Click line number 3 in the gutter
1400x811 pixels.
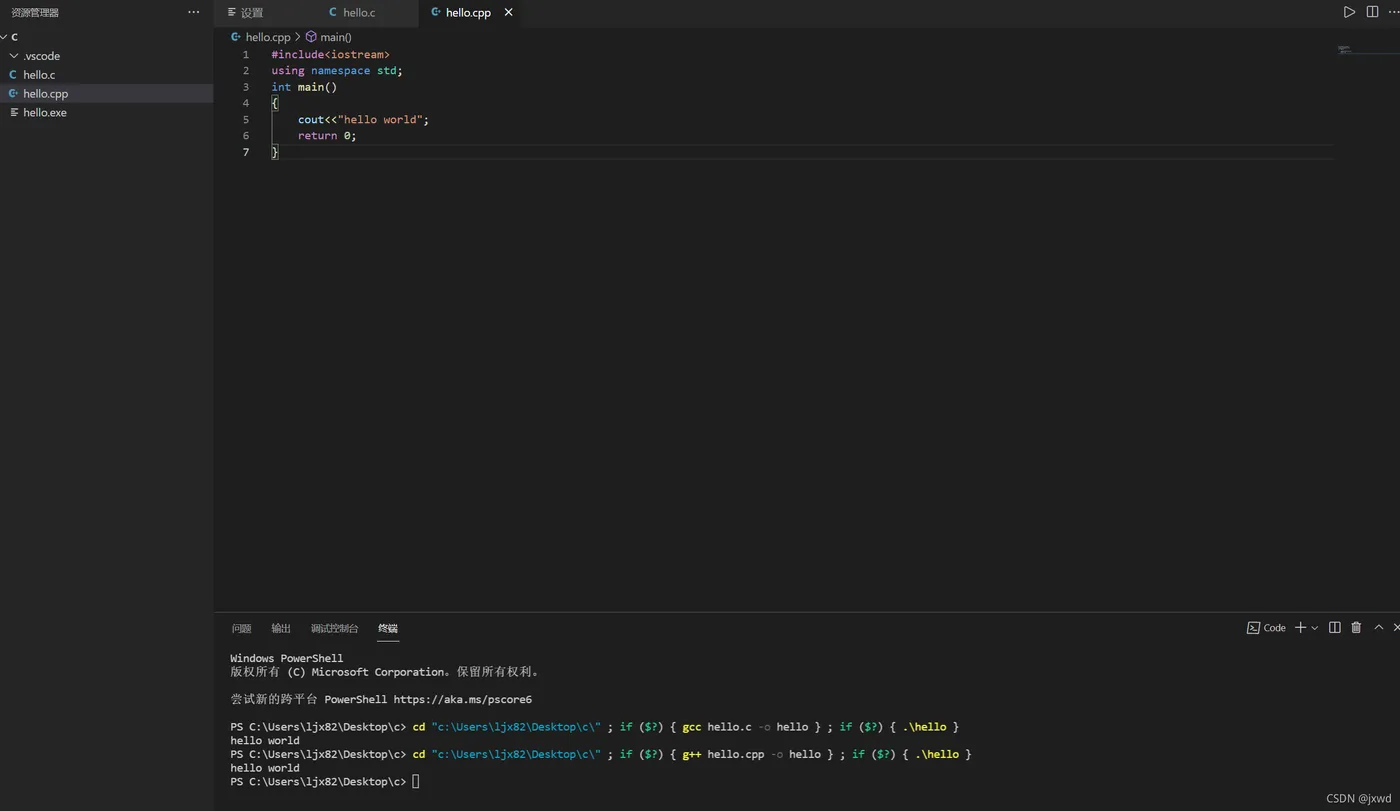pos(245,87)
